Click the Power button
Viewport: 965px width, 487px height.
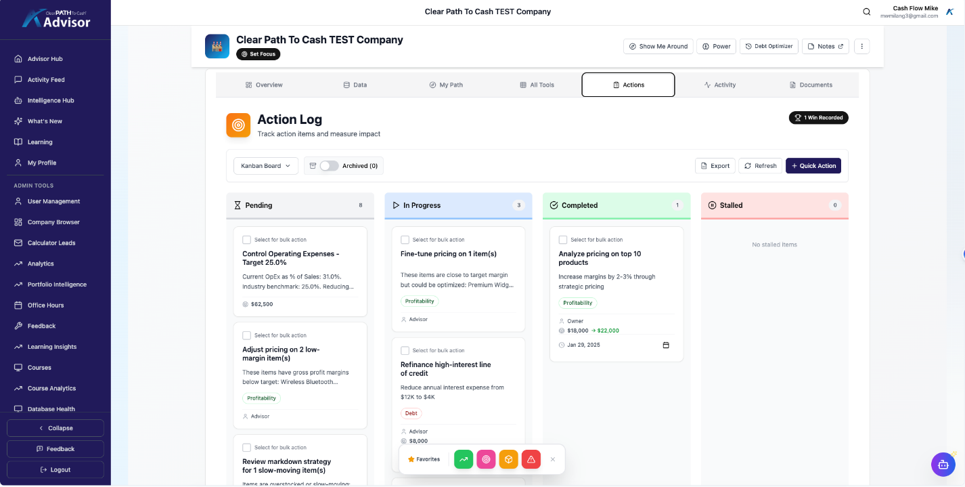pyautogui.click(x=716, y=46)
